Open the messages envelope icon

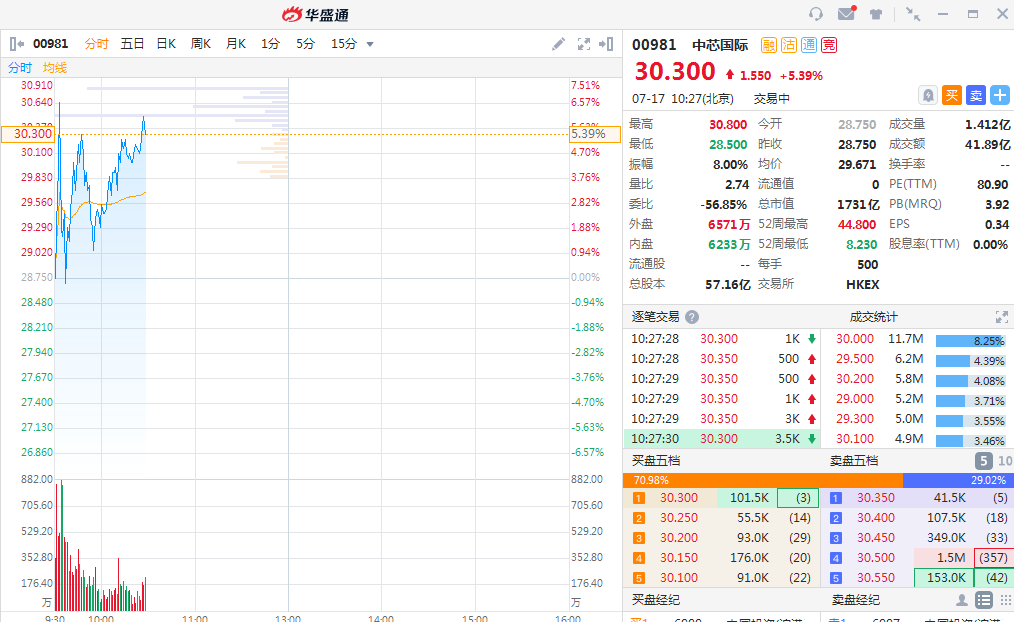(x=846, y=14)
